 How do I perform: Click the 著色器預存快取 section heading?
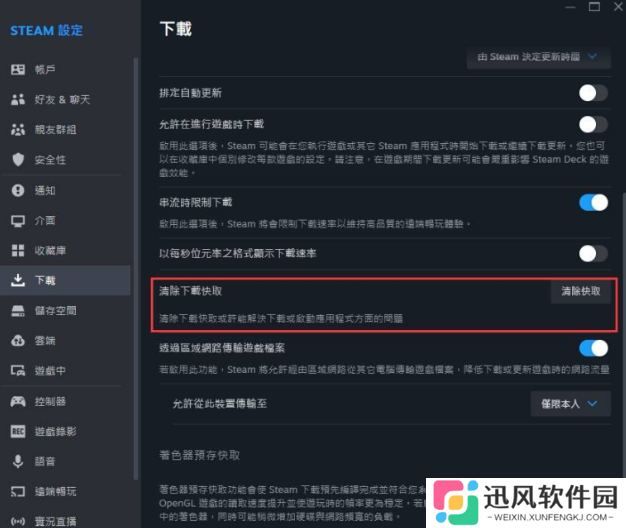click(200, 455)
